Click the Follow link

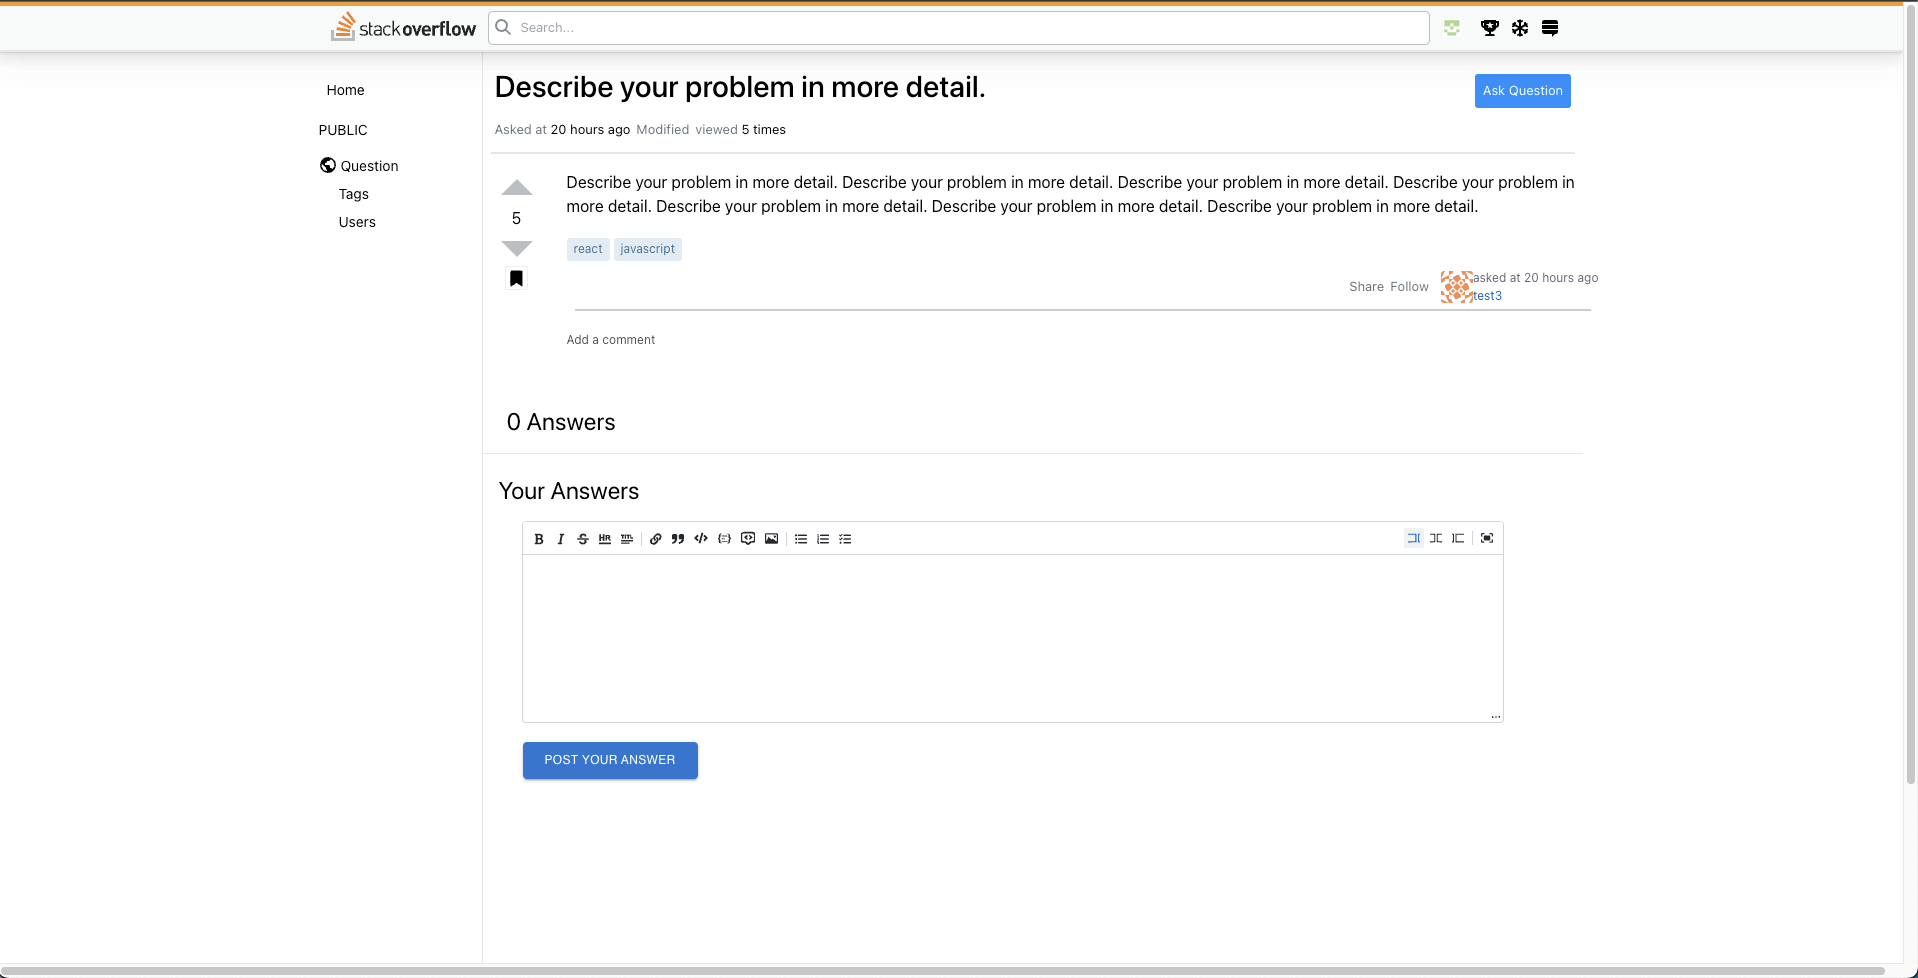point(1409,287)
